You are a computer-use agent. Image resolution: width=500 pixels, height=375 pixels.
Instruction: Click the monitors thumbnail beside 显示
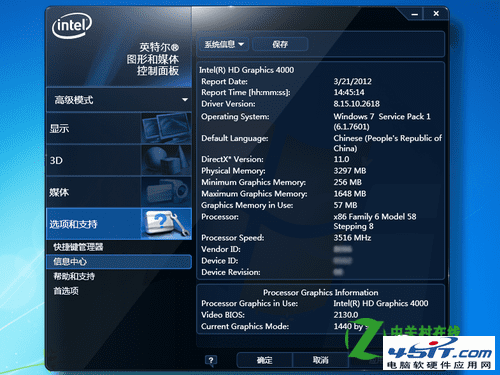[x=166, y=128]
